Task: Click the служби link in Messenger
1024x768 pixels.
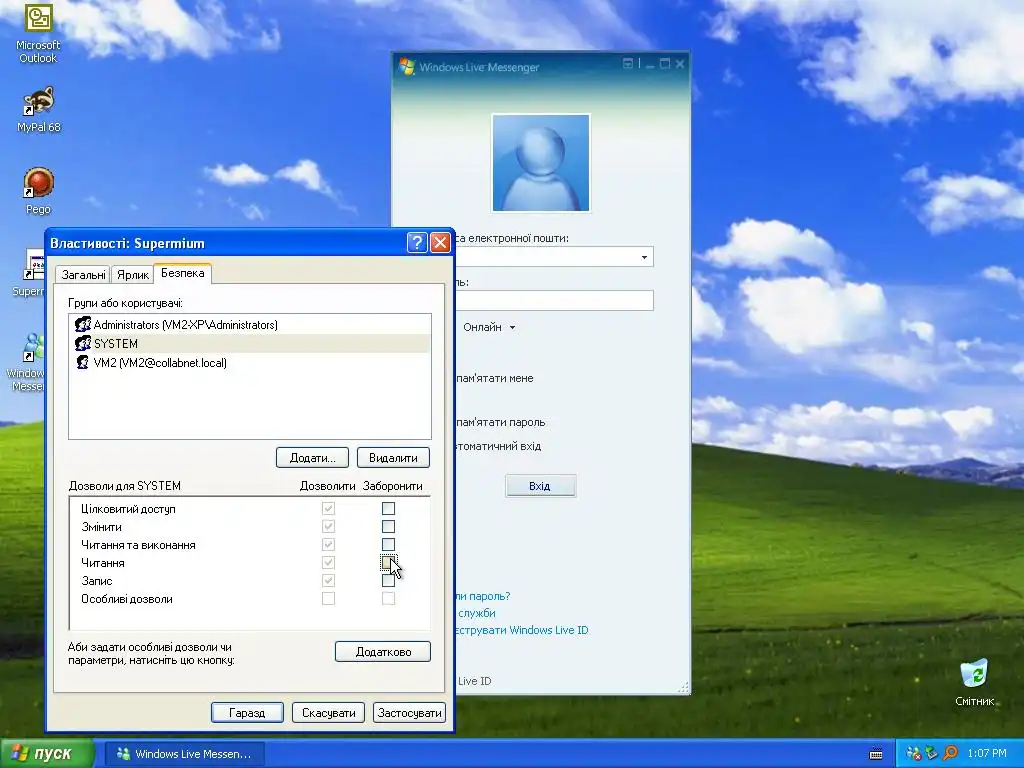Action: [x=477, y=613]
